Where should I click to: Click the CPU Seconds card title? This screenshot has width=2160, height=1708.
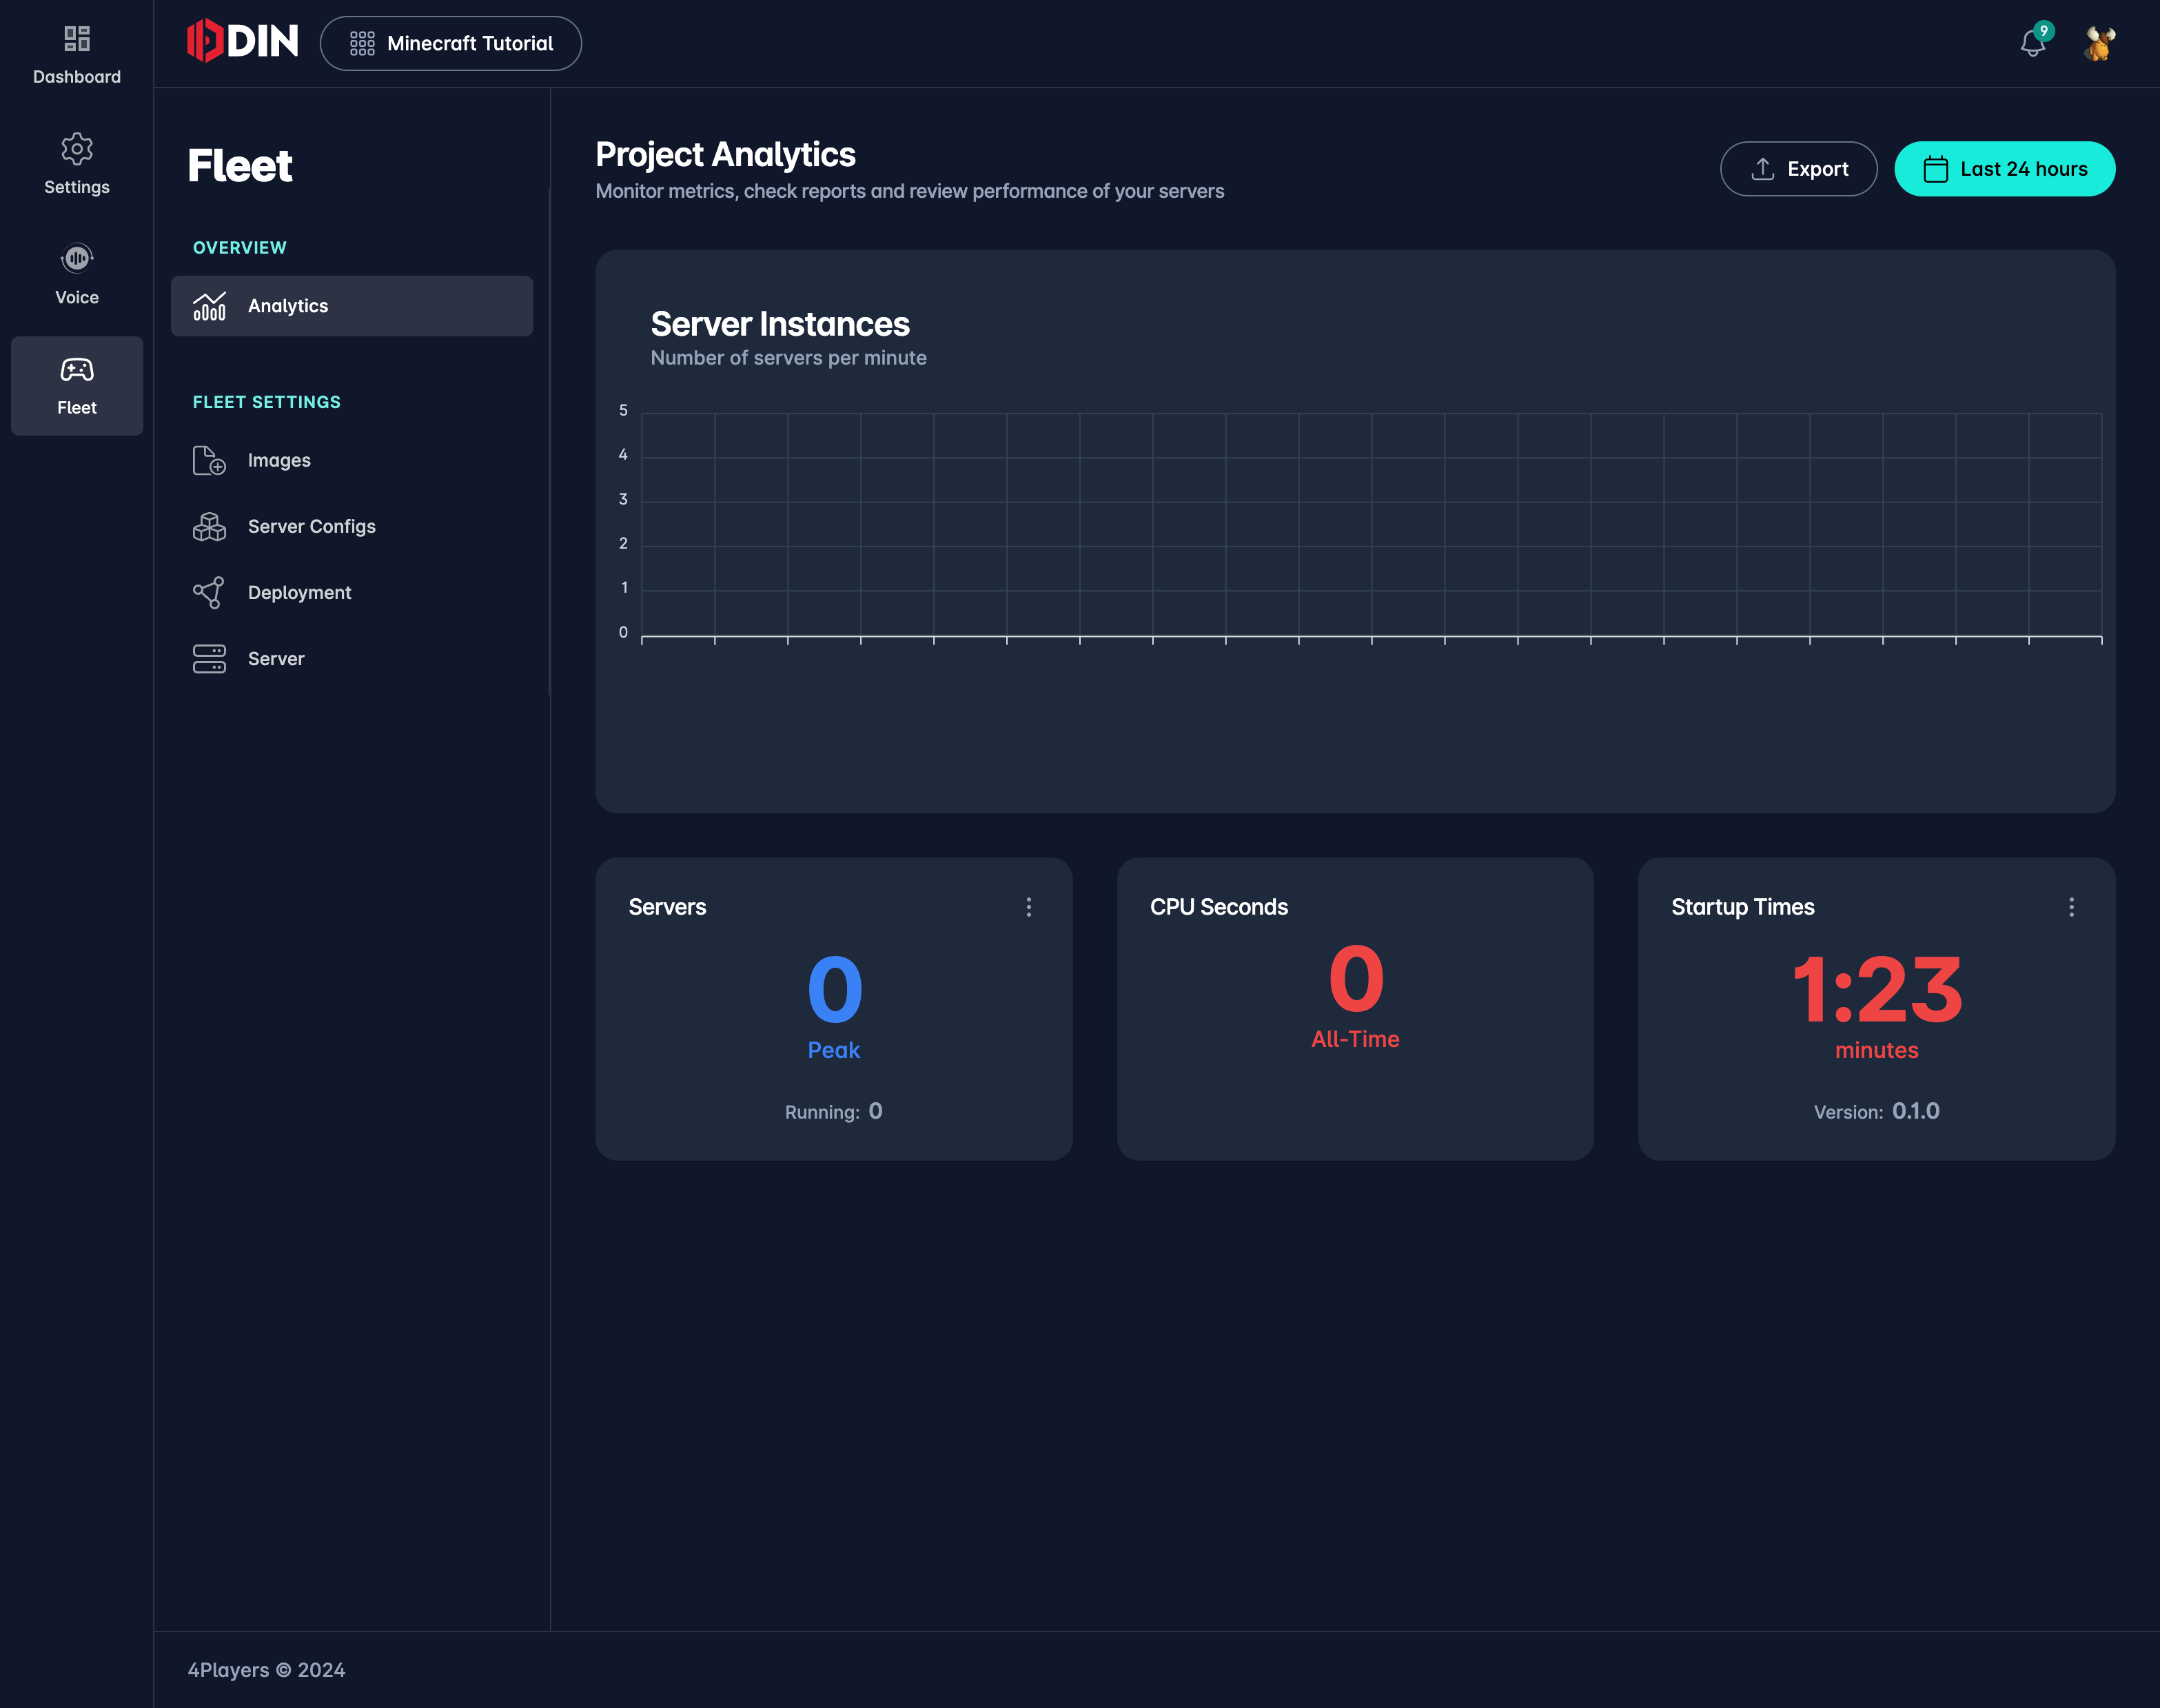tap(1219, 907)
